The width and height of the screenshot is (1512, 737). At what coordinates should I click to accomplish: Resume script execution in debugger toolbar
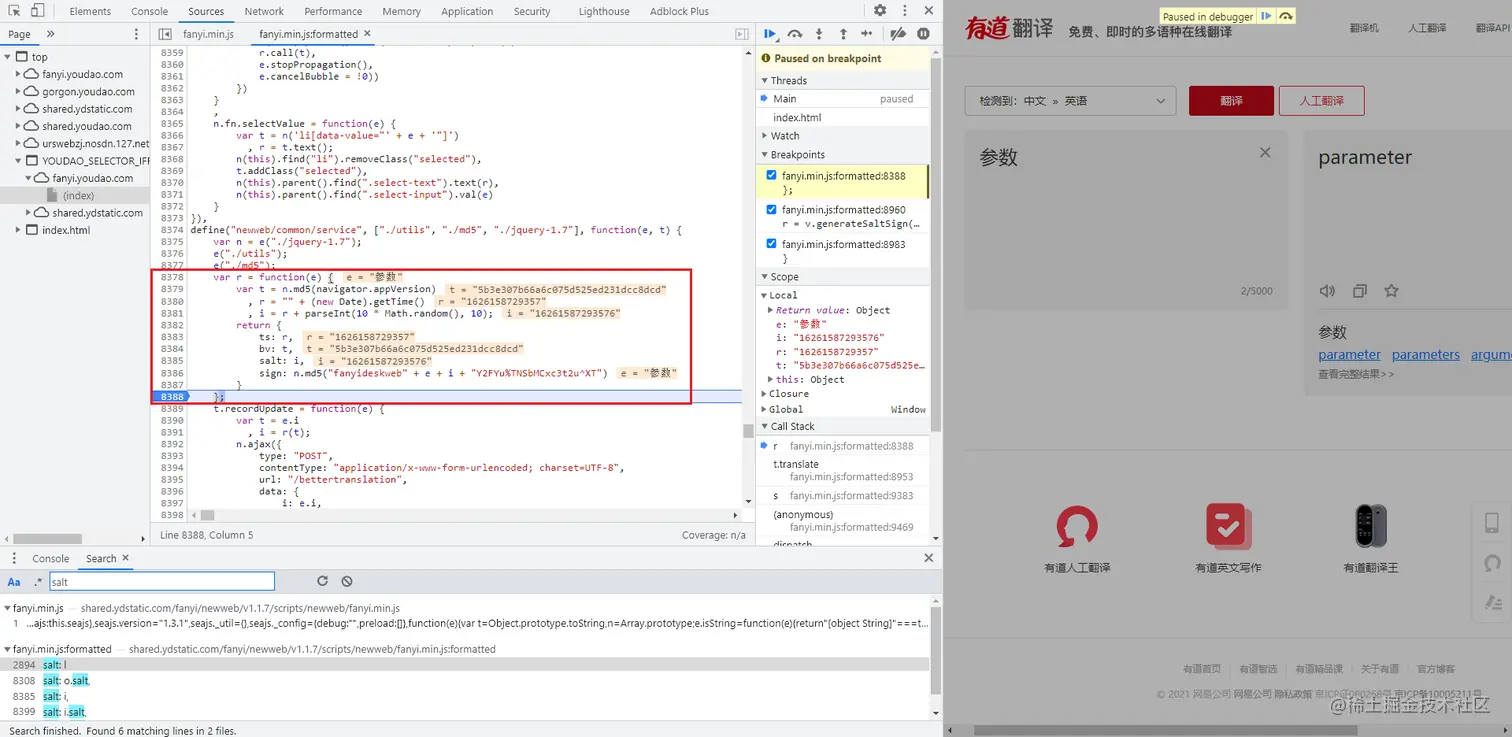pyautogui.click(x=770, y=34)
